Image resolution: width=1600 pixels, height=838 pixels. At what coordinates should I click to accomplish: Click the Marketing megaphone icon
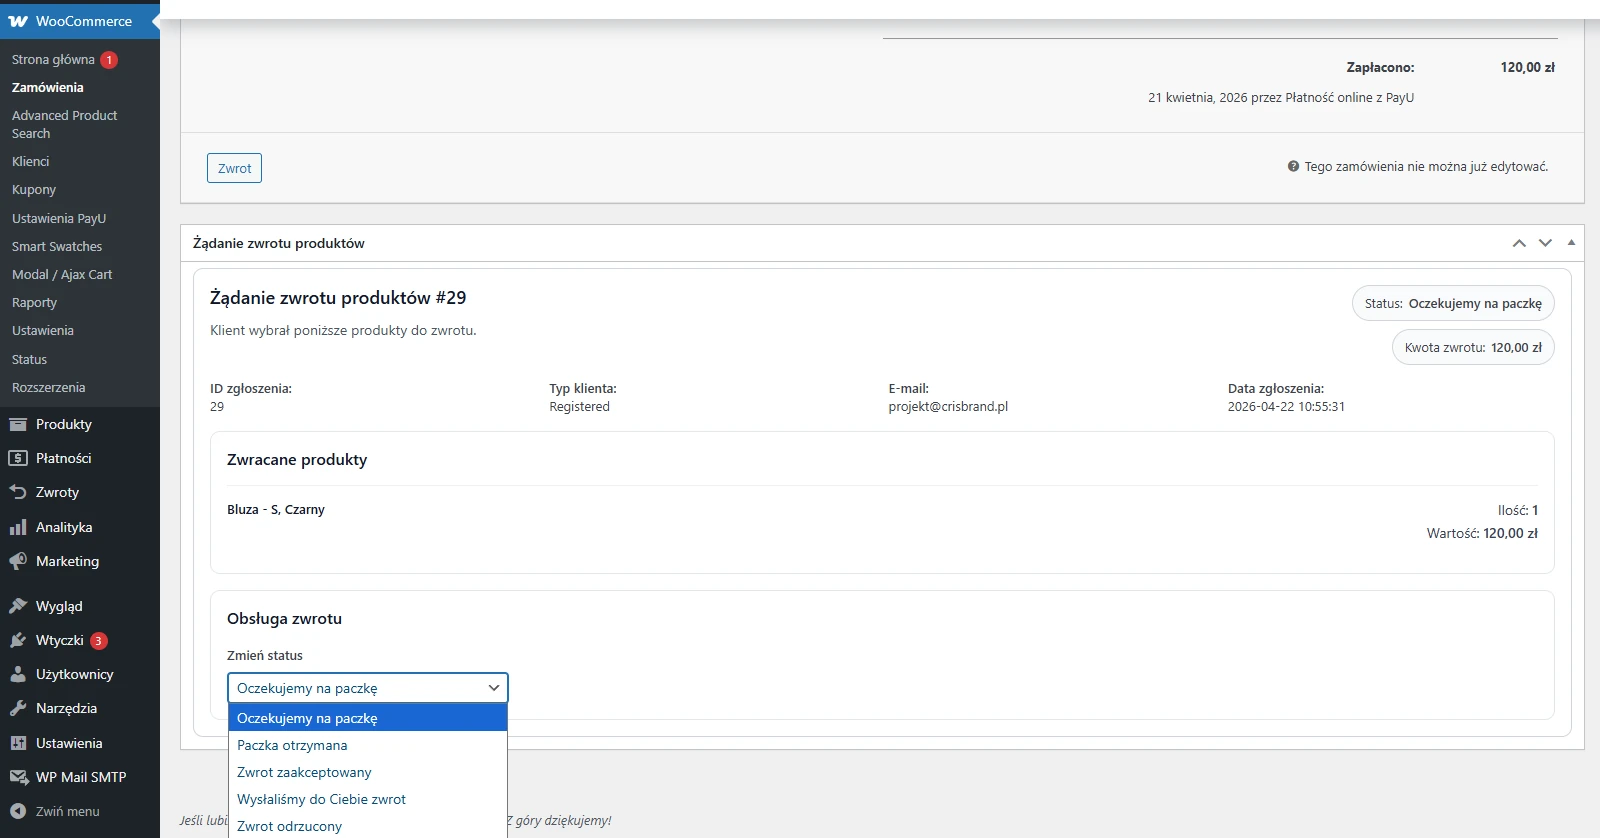18,561
